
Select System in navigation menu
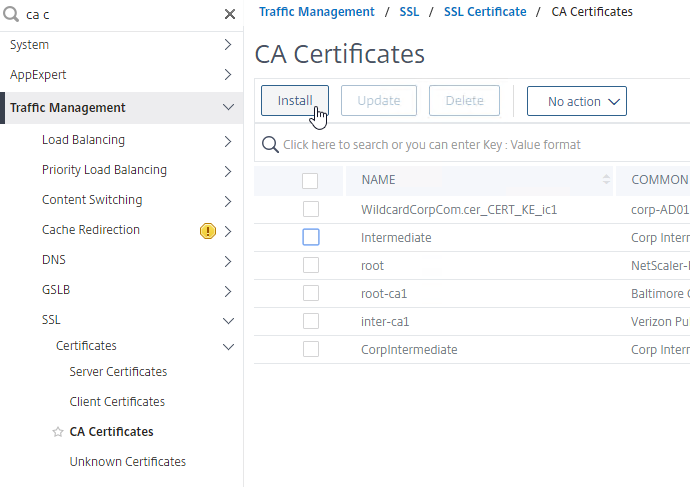click(x=29, y=45)
